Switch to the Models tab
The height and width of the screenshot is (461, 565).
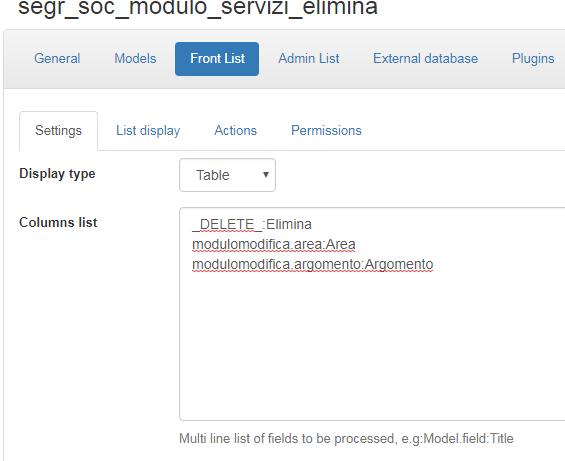click(x=135, y=58)
